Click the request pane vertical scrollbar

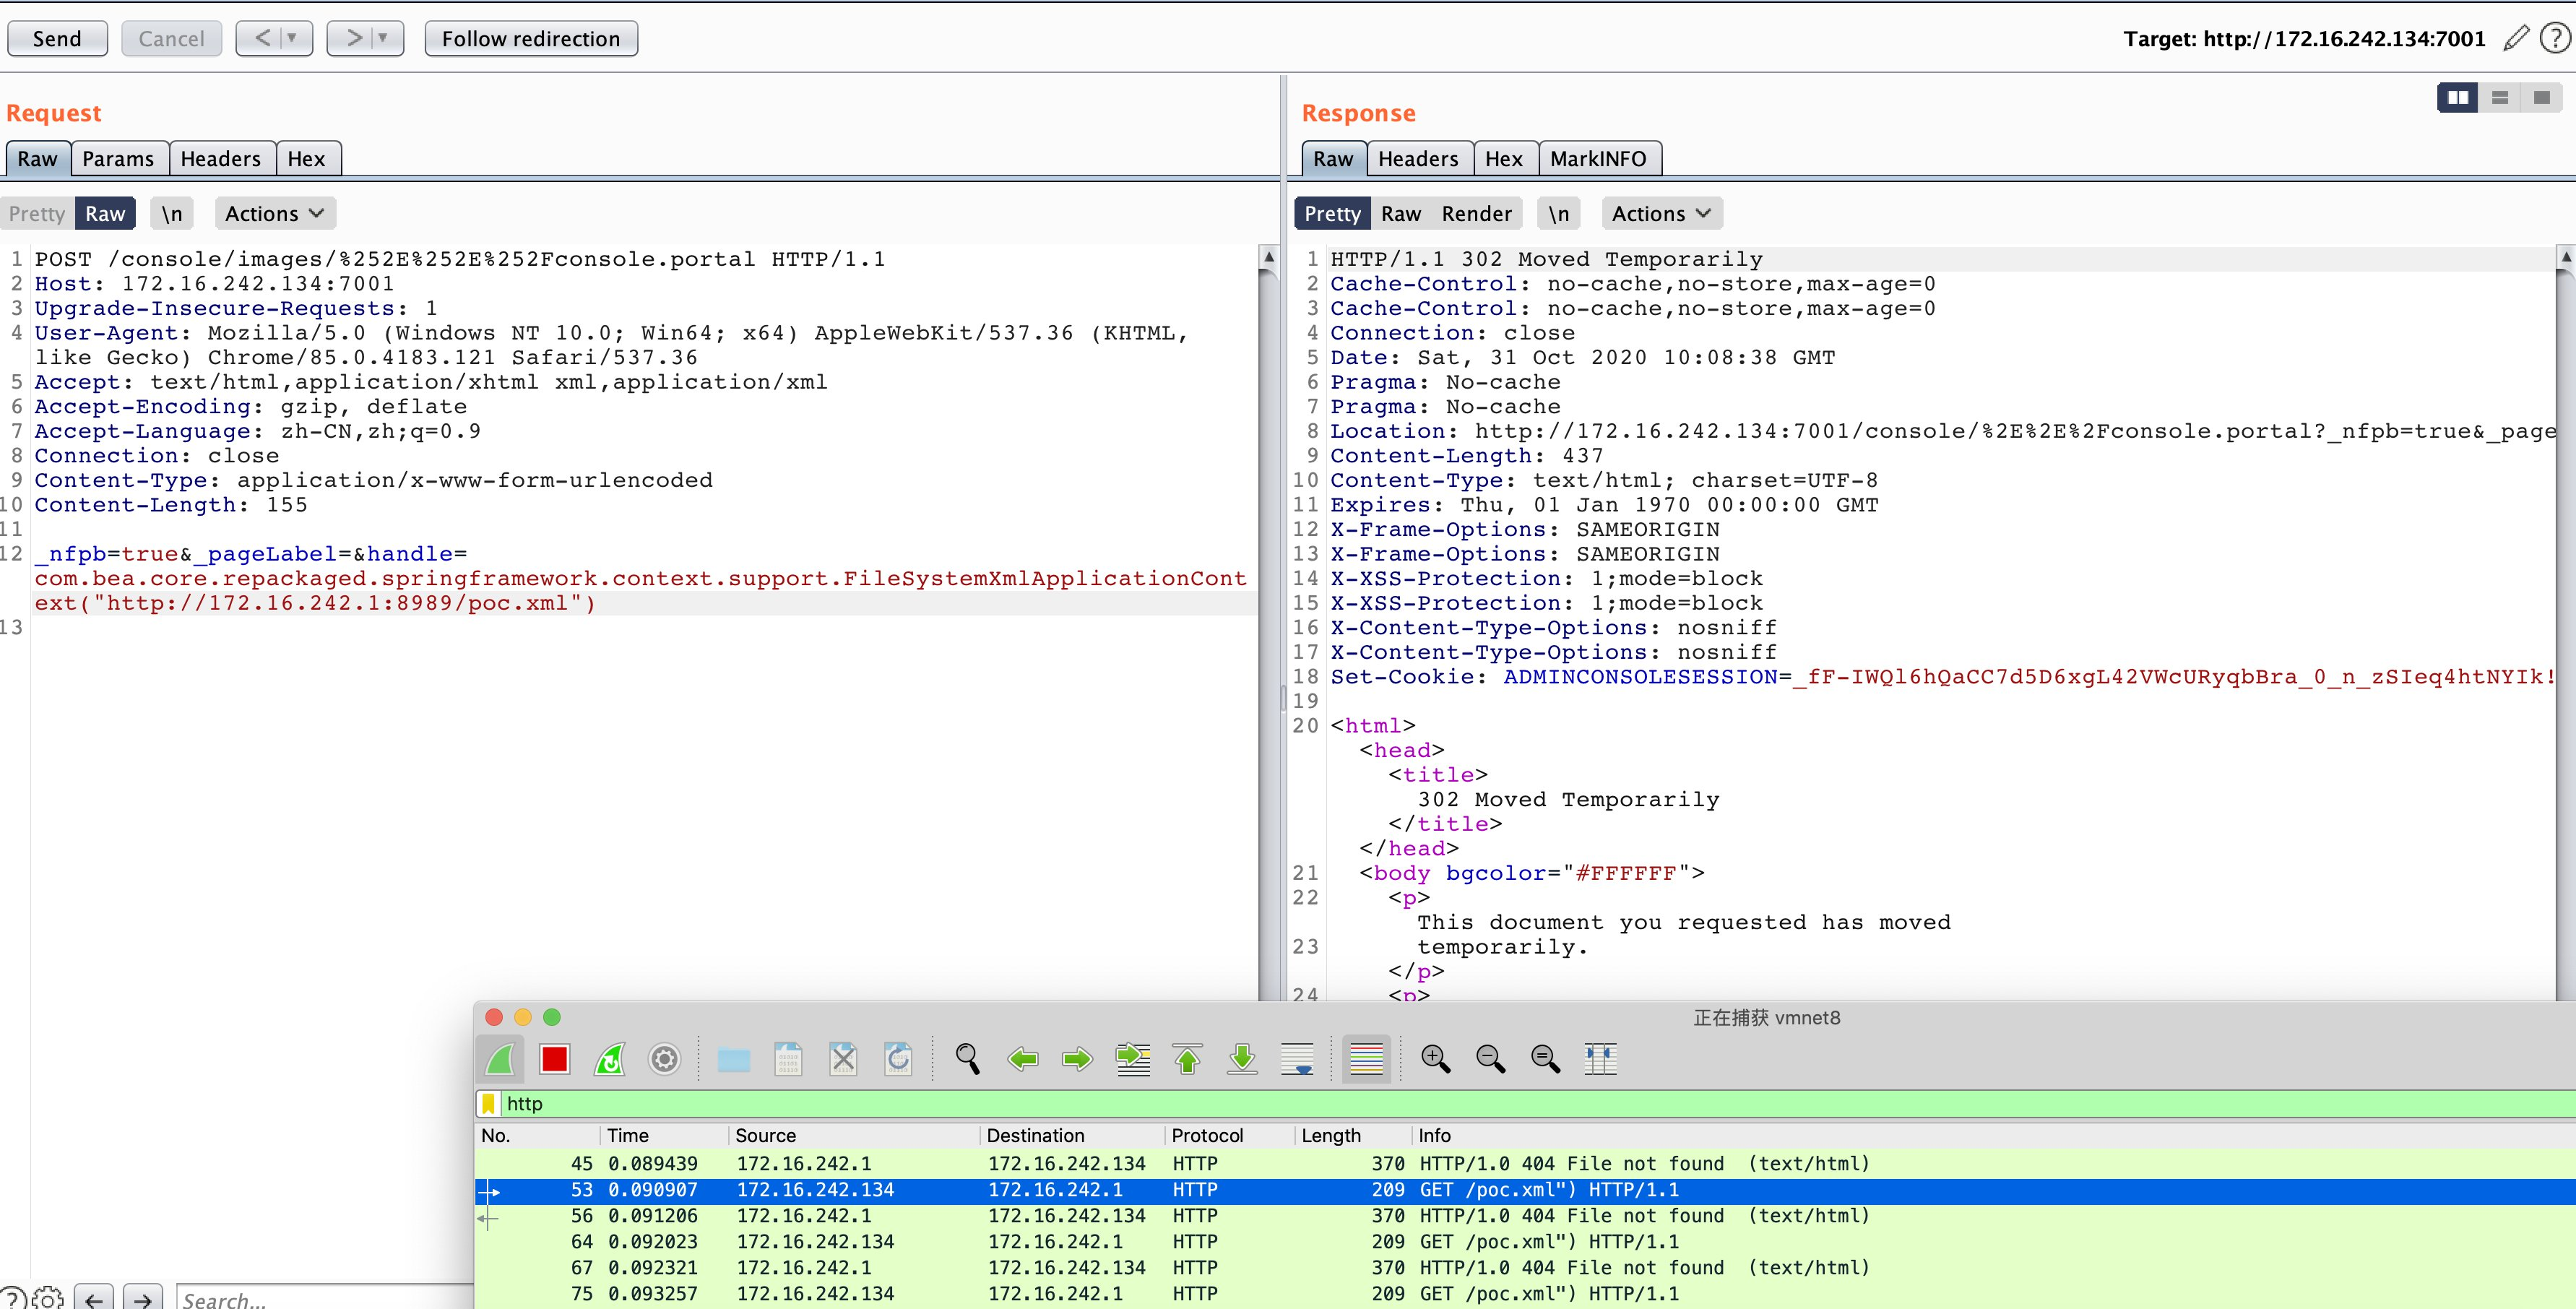point(1268,600)
